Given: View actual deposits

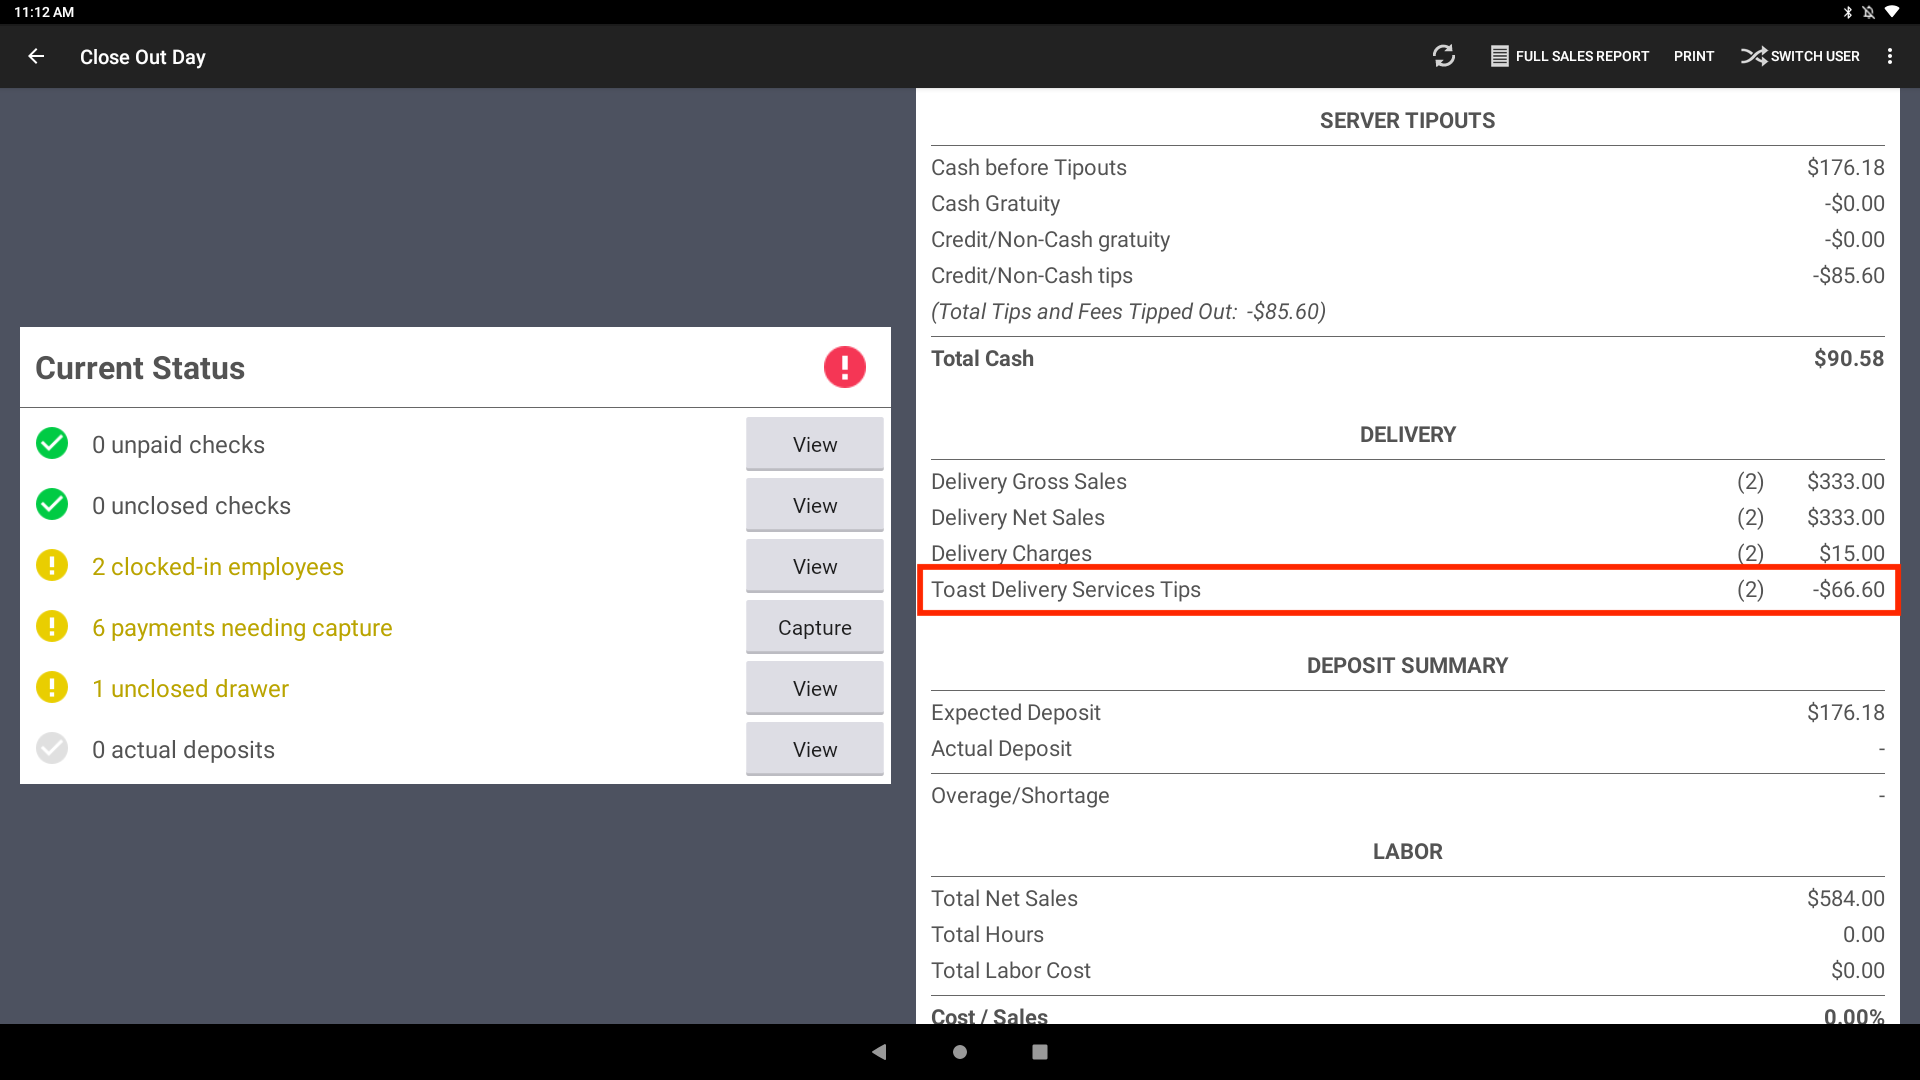Looking at the screenshot, I should (x=814, y=749).
